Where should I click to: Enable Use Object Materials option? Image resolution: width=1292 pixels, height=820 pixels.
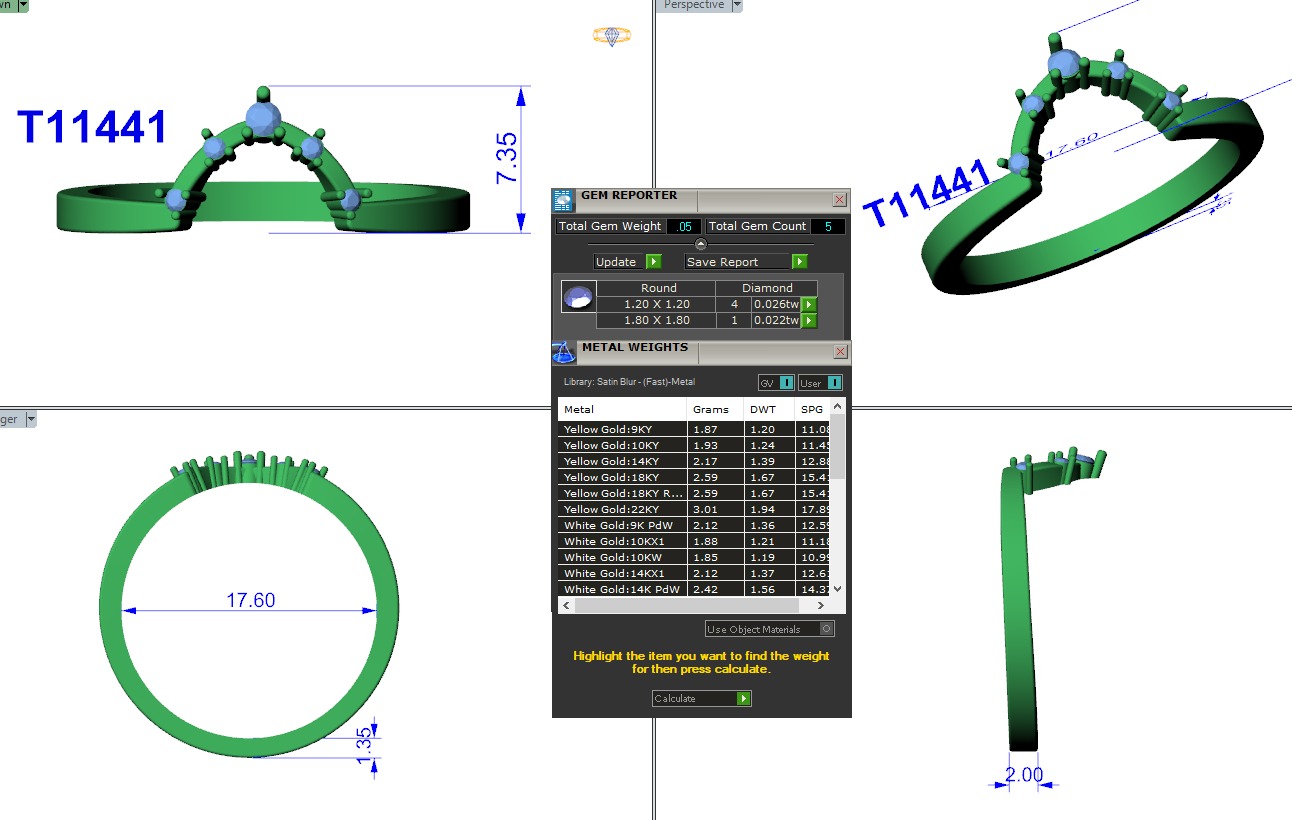point(826,629)
